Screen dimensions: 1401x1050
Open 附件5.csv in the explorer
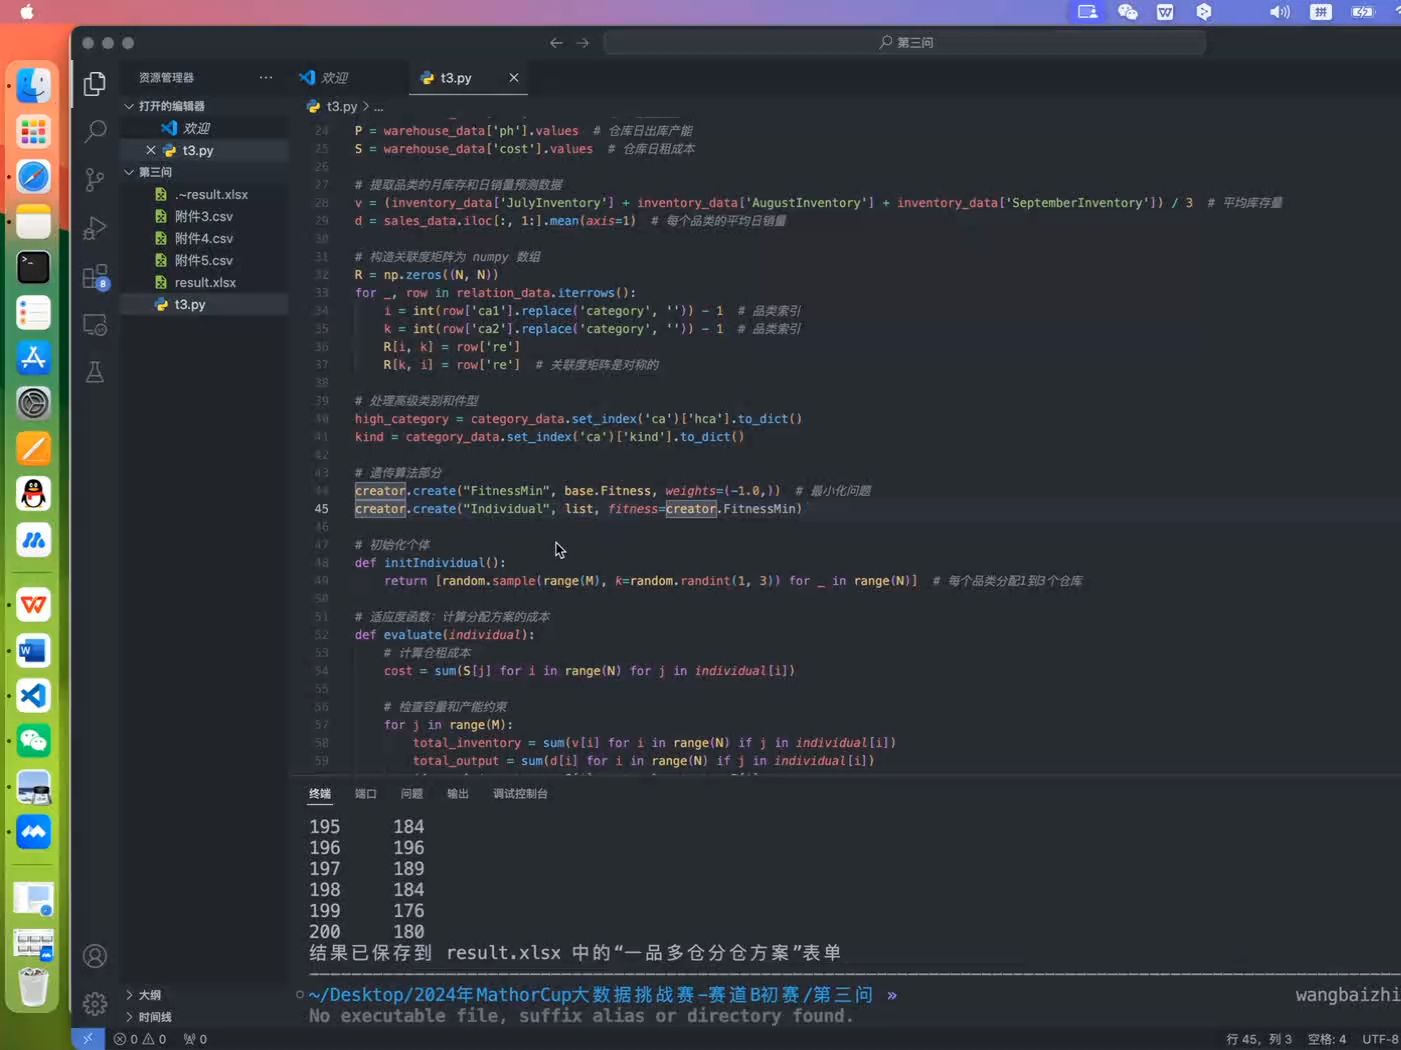click(203, 260)
